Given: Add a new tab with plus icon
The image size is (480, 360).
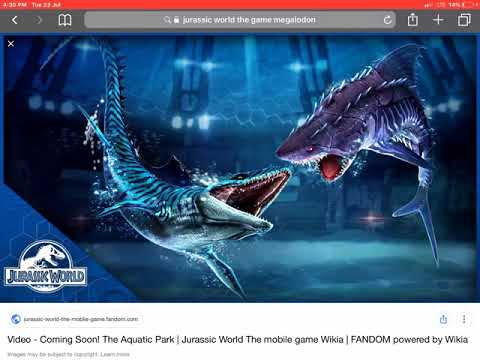Looking at the screenshot, I should point(438,20).
